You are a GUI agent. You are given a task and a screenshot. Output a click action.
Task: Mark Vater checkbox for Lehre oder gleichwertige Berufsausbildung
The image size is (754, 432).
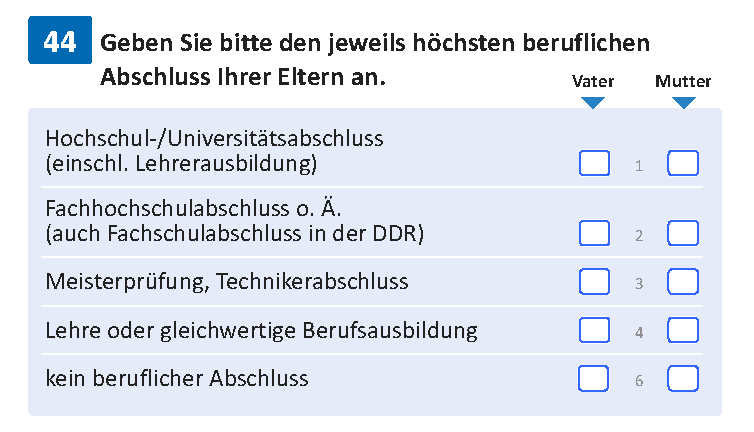[594, 330]
